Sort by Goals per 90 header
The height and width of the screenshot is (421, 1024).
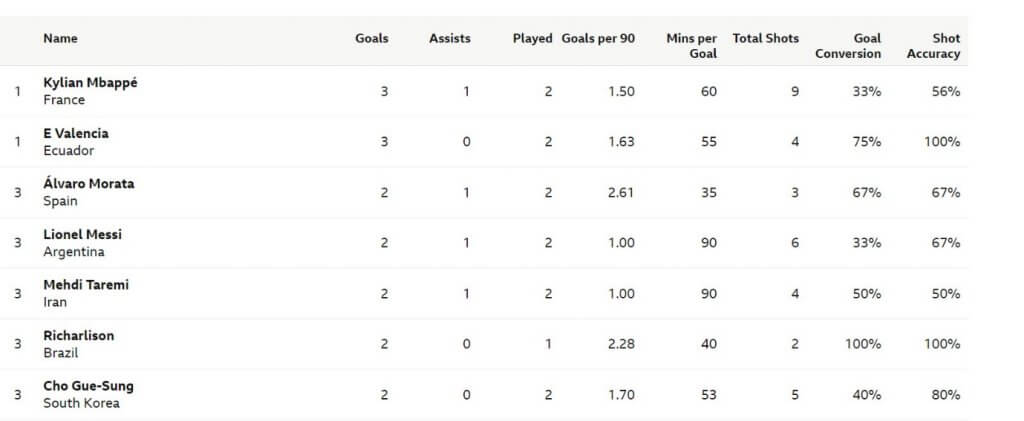pos(597,38)
